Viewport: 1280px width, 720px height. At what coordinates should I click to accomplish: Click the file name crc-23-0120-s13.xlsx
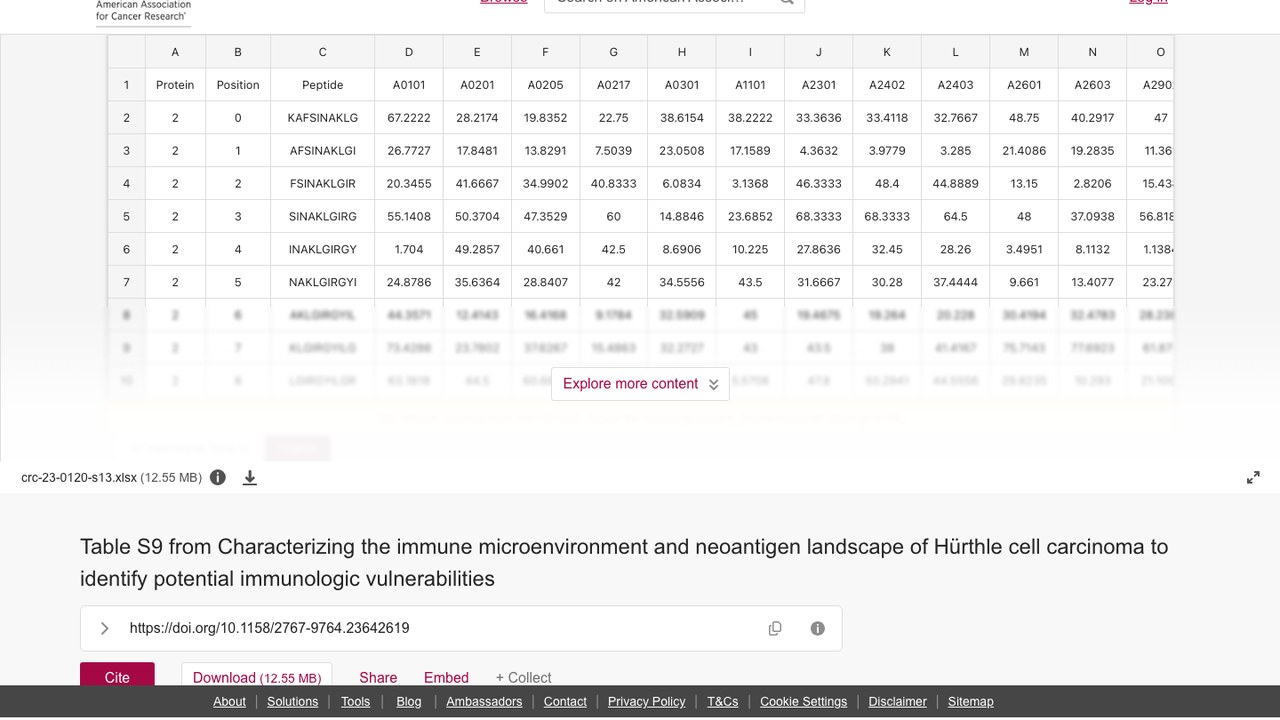point(79,478)
